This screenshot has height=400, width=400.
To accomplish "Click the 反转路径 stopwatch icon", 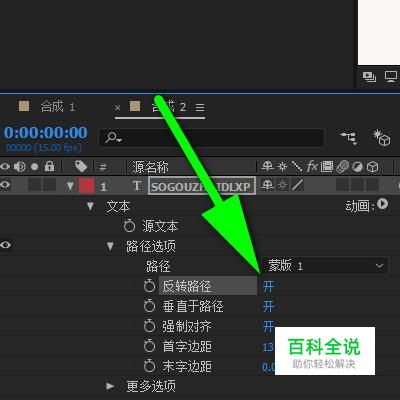I will pos(149,286).
